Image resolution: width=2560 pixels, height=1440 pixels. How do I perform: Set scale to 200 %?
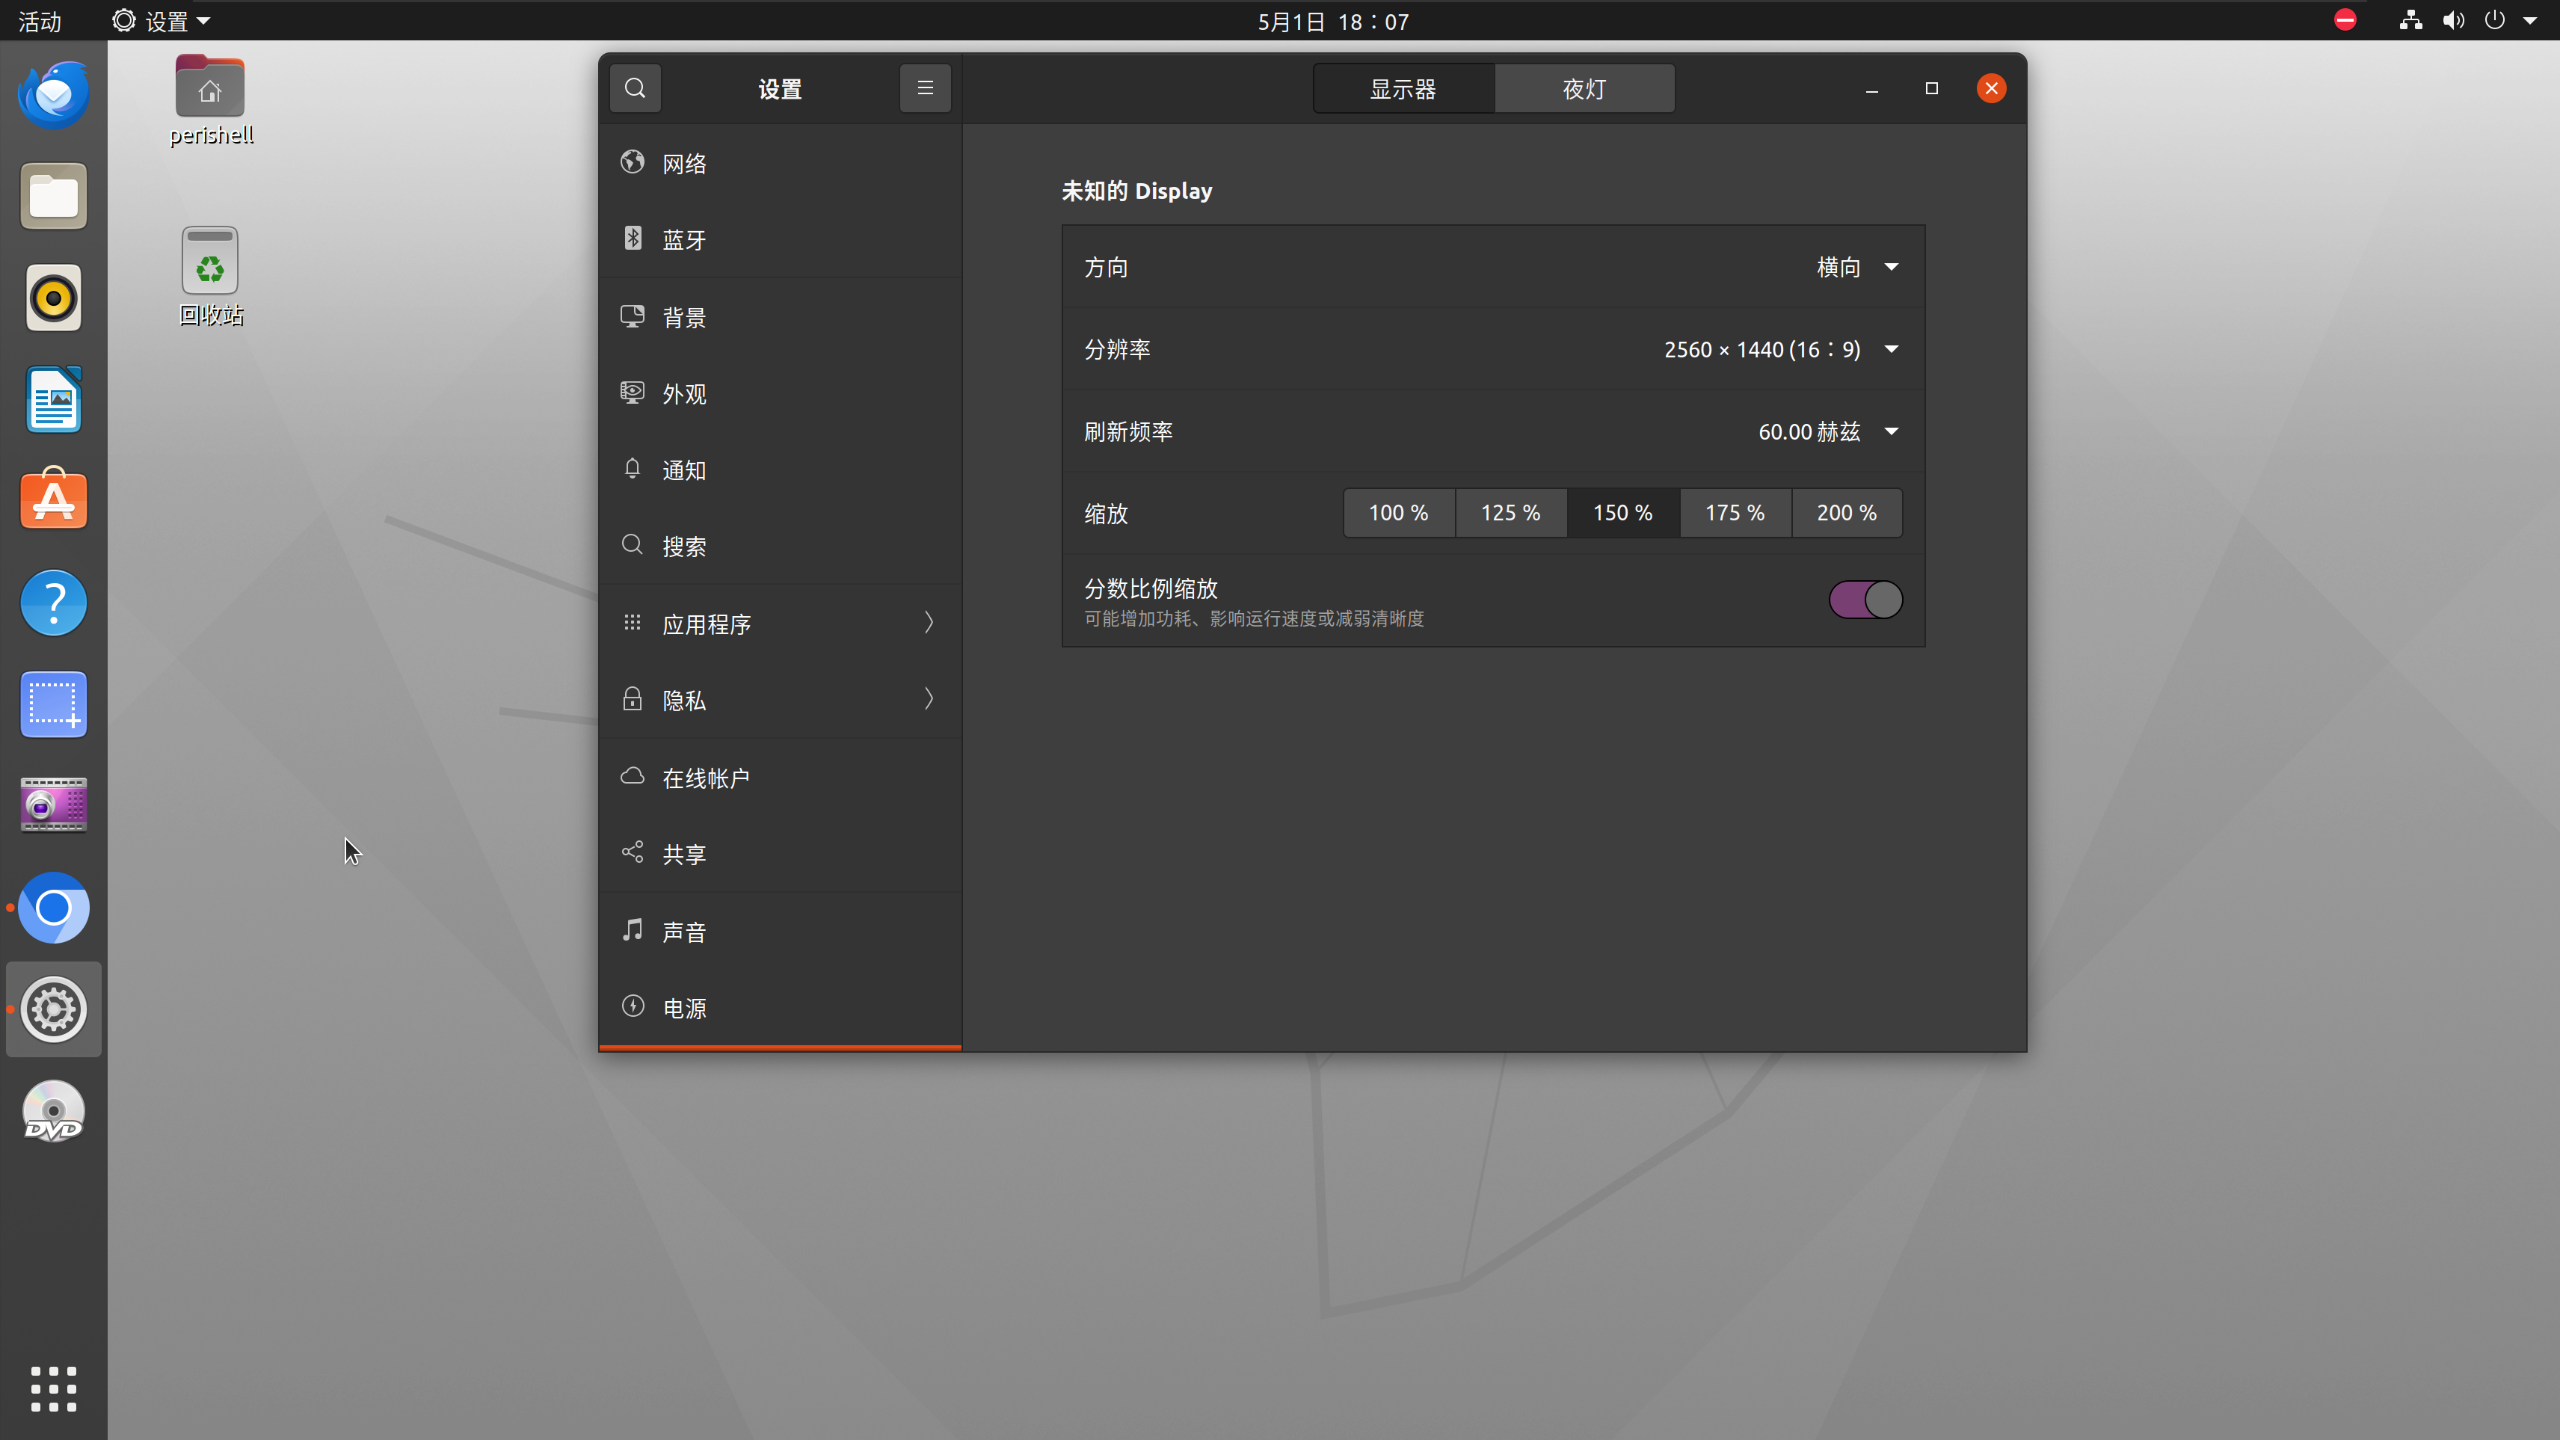[1846, 513]
